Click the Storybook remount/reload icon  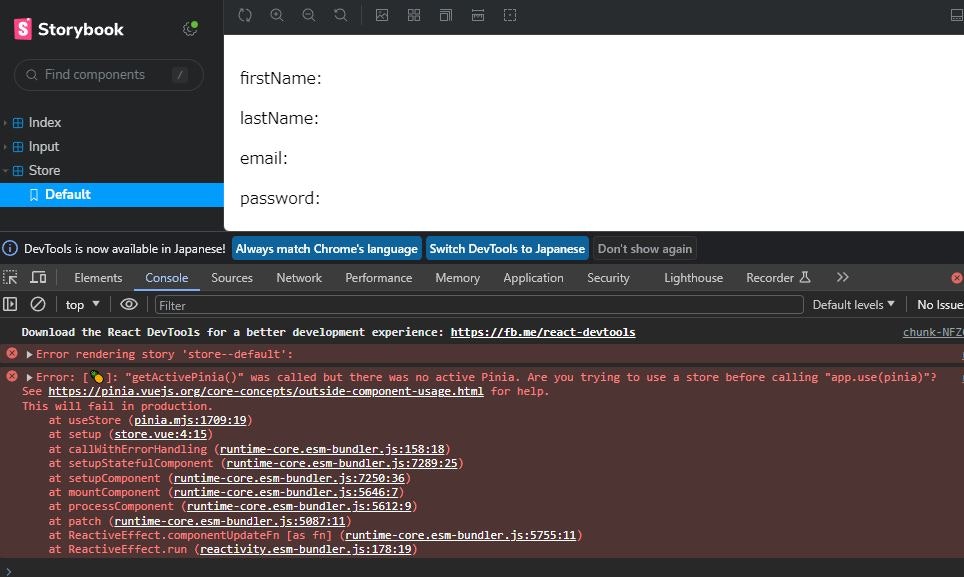tap(245, 15)
